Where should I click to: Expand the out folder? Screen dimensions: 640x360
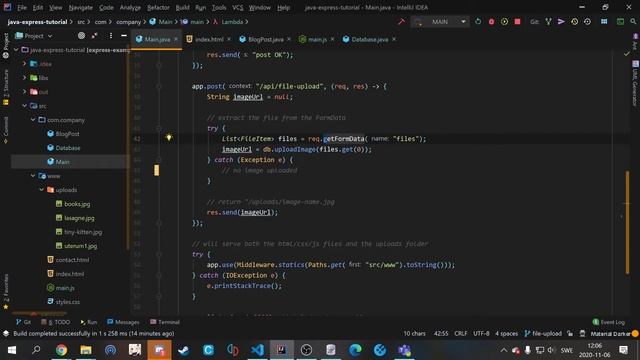24,92
